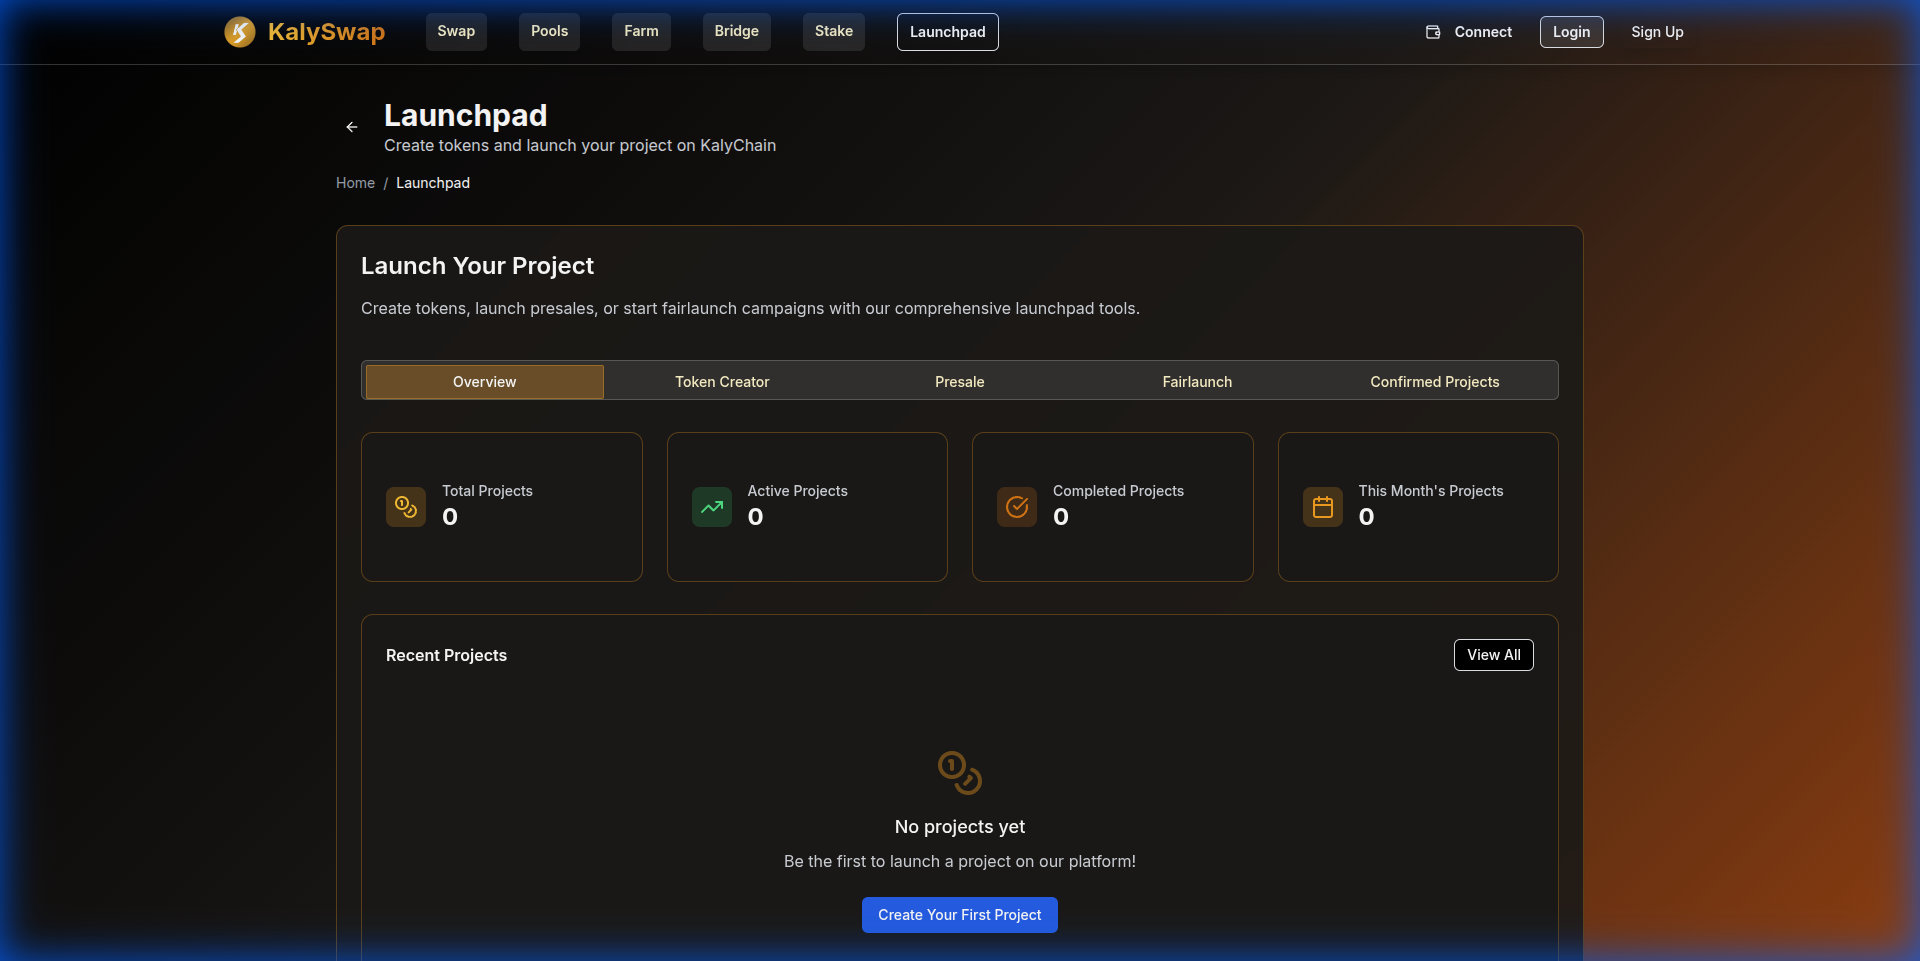
Task: Open the Bridge page
Action: coord(736,31)
